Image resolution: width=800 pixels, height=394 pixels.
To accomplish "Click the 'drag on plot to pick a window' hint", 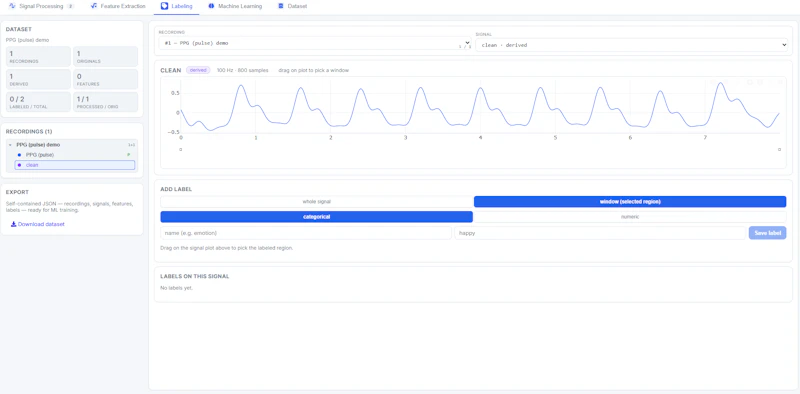I will pyautogui.click(x=314, y=70).
